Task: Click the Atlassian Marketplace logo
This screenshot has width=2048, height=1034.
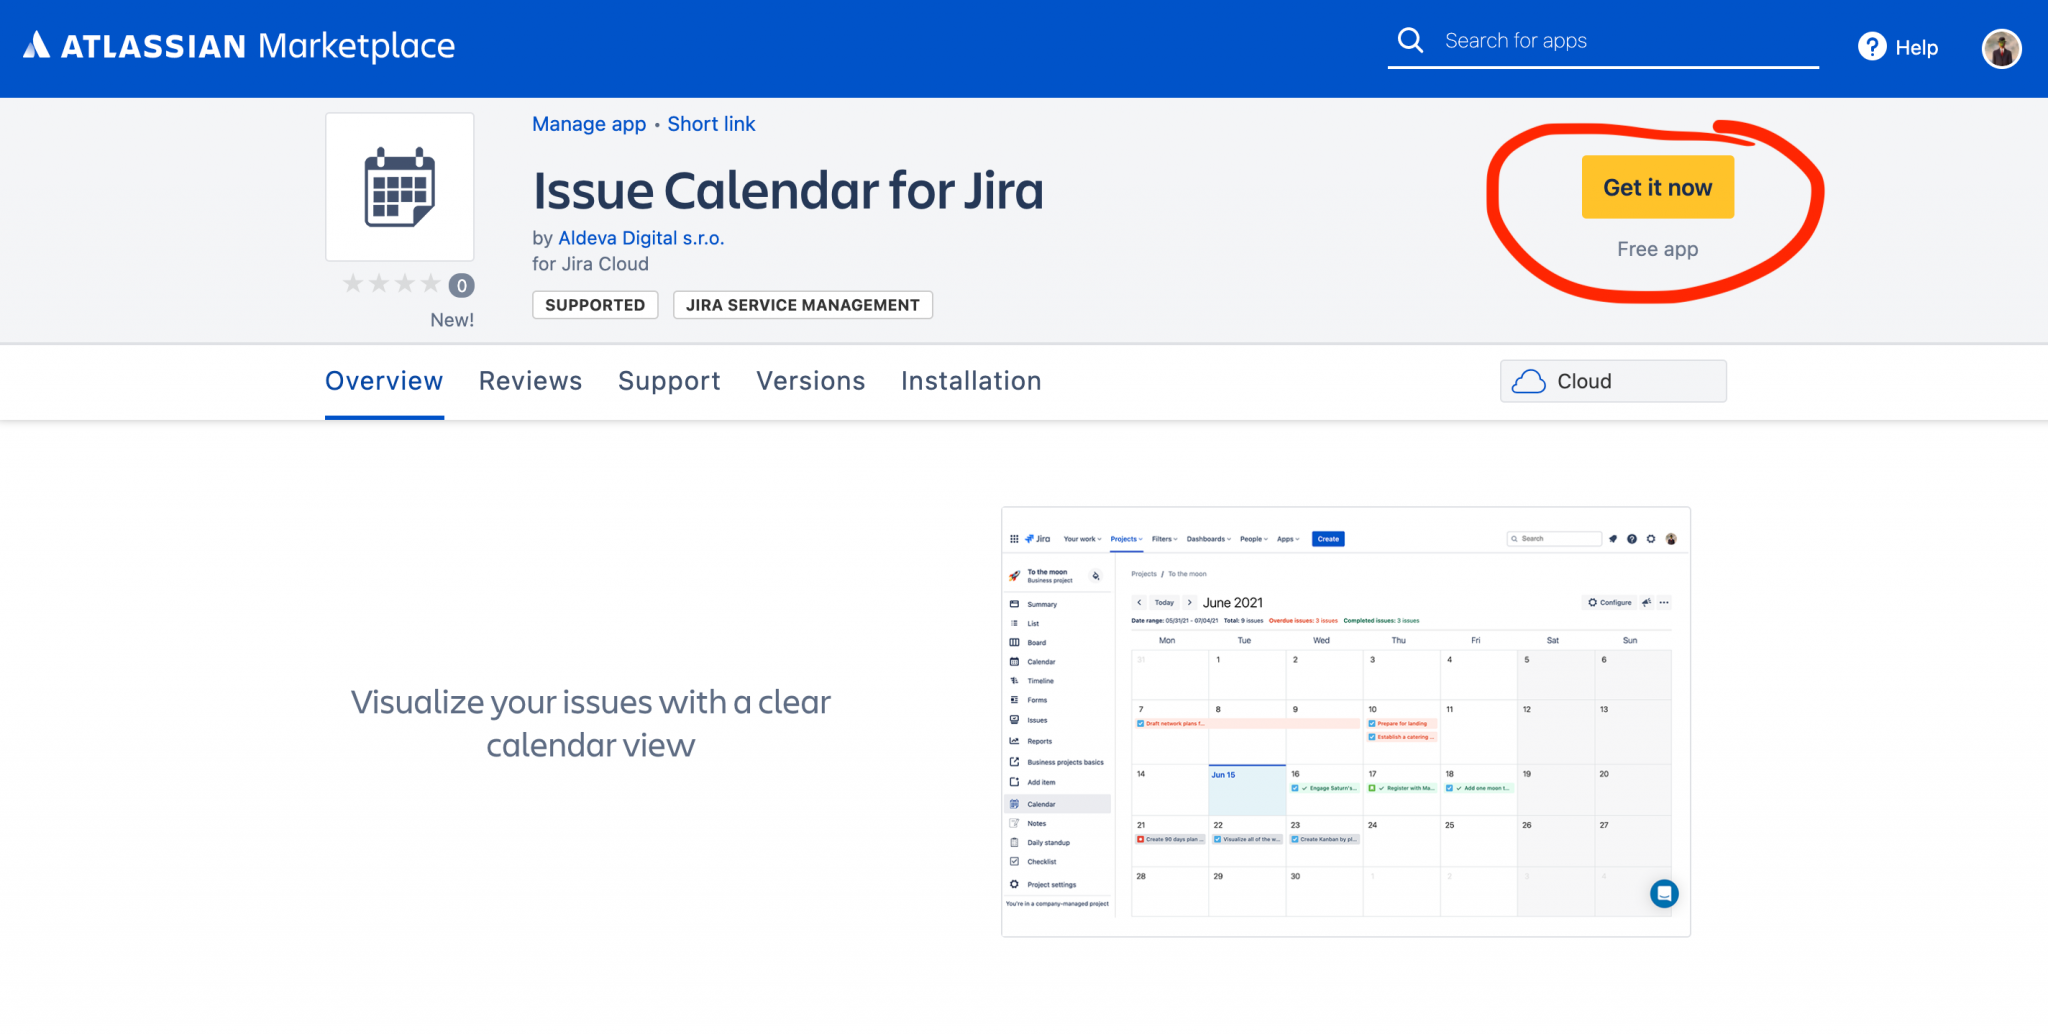Action: [239, 46]
